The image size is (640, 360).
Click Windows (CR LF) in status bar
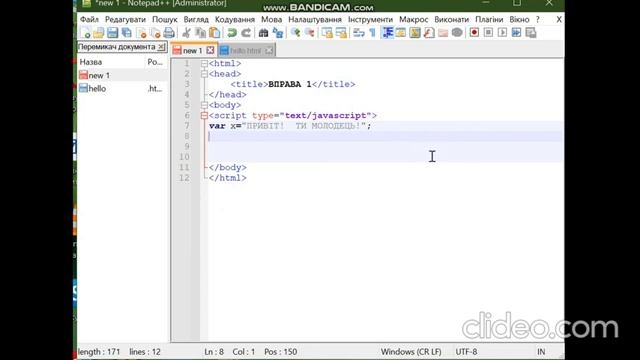coord(411,352)
